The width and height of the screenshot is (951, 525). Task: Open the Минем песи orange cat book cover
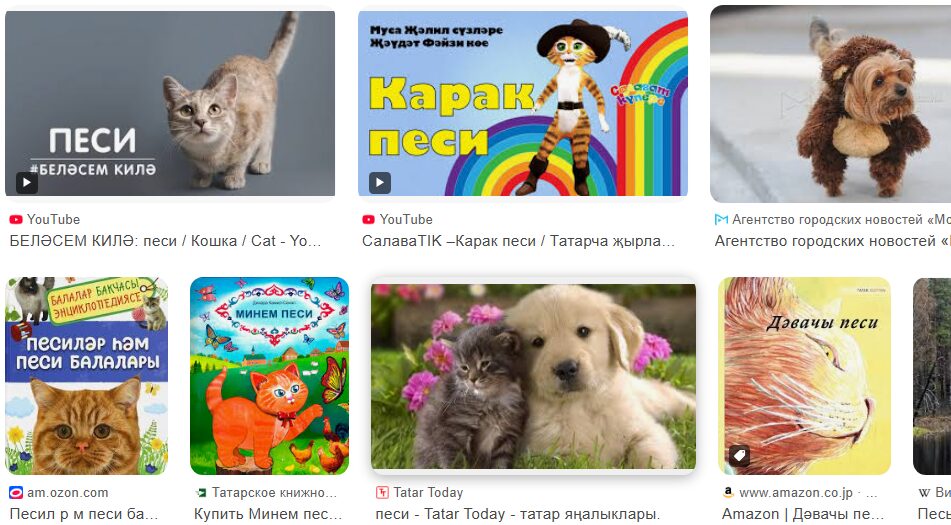pos(270,376)
